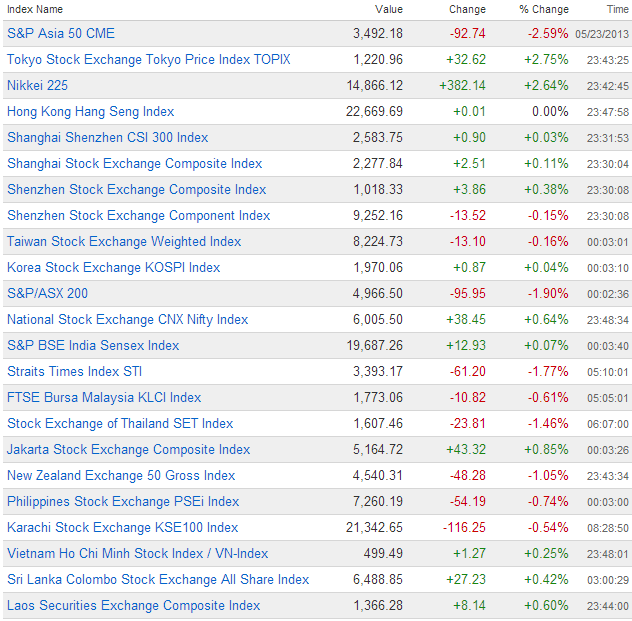Select the time 23:47:58
Image resolution: width=632 pixels, height=621 pixels.
608,112
